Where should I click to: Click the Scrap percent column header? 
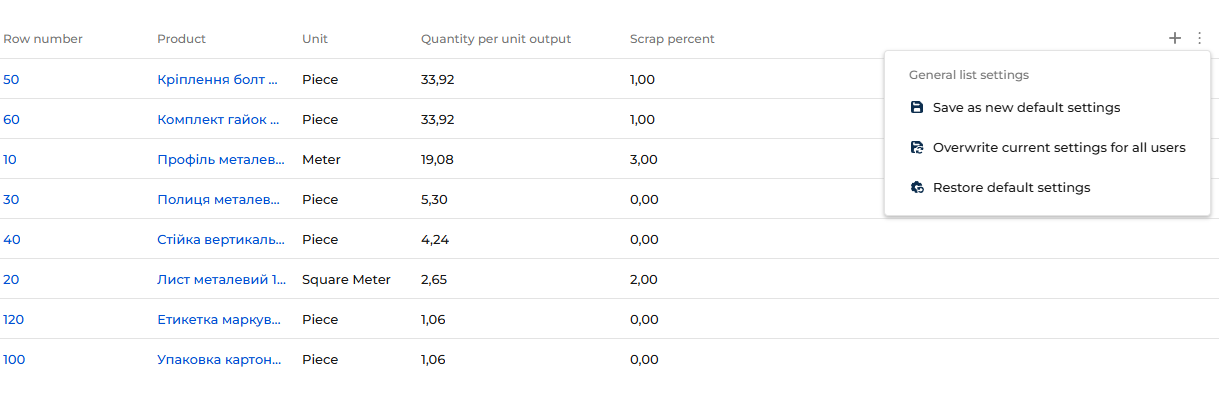[x=672, y=39]
